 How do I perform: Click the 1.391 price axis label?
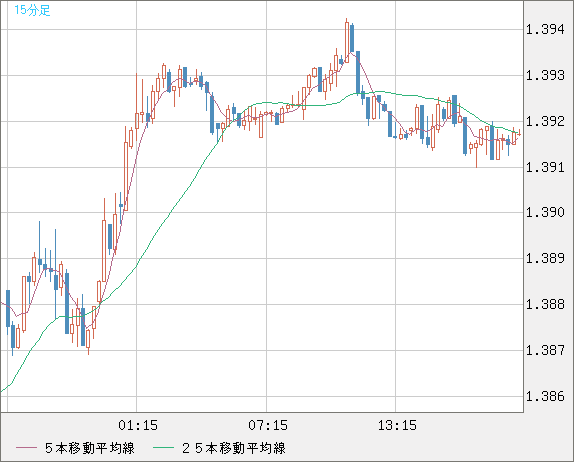click(x=545, y=167)
